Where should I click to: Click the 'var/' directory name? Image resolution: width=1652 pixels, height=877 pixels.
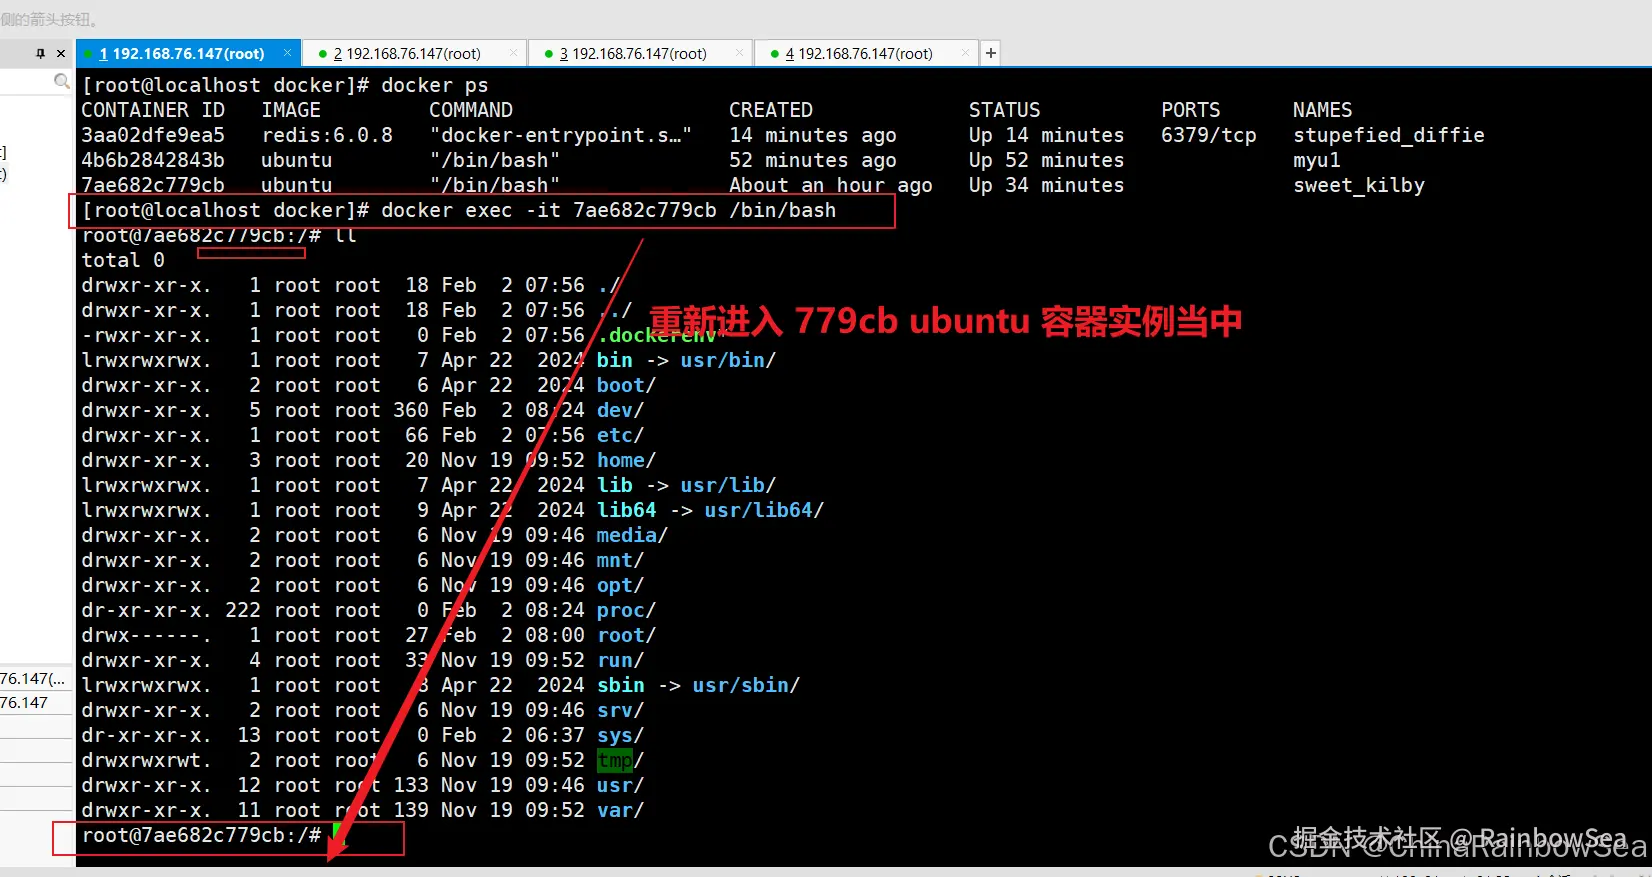coord(621,810)
